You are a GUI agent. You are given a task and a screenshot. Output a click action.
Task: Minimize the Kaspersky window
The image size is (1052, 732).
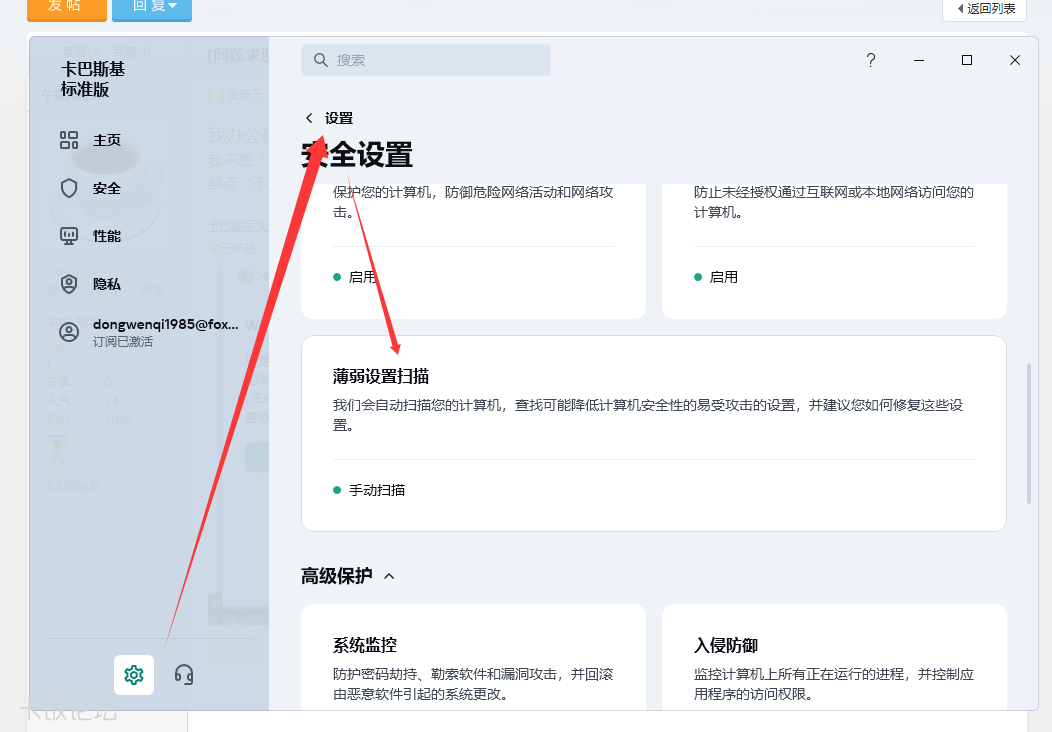click(919, 60)
